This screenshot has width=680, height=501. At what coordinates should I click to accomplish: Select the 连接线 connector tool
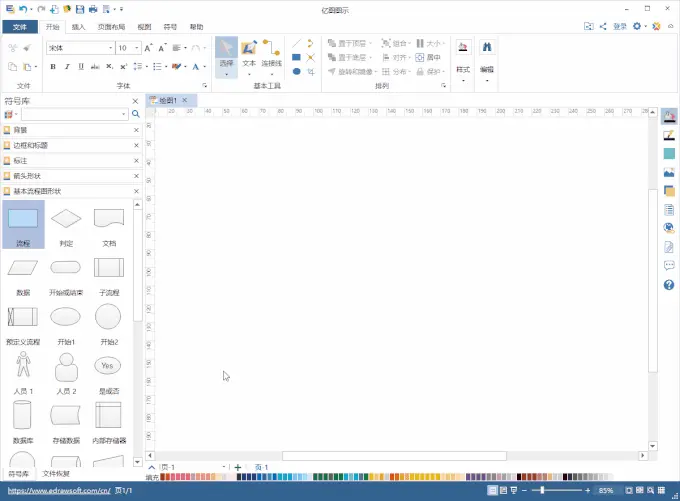click(x=271, y=57)
